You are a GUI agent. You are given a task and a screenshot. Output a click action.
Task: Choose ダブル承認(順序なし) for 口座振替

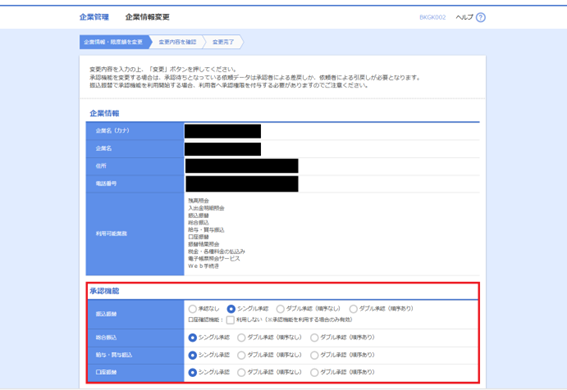(x=241, y=372)
